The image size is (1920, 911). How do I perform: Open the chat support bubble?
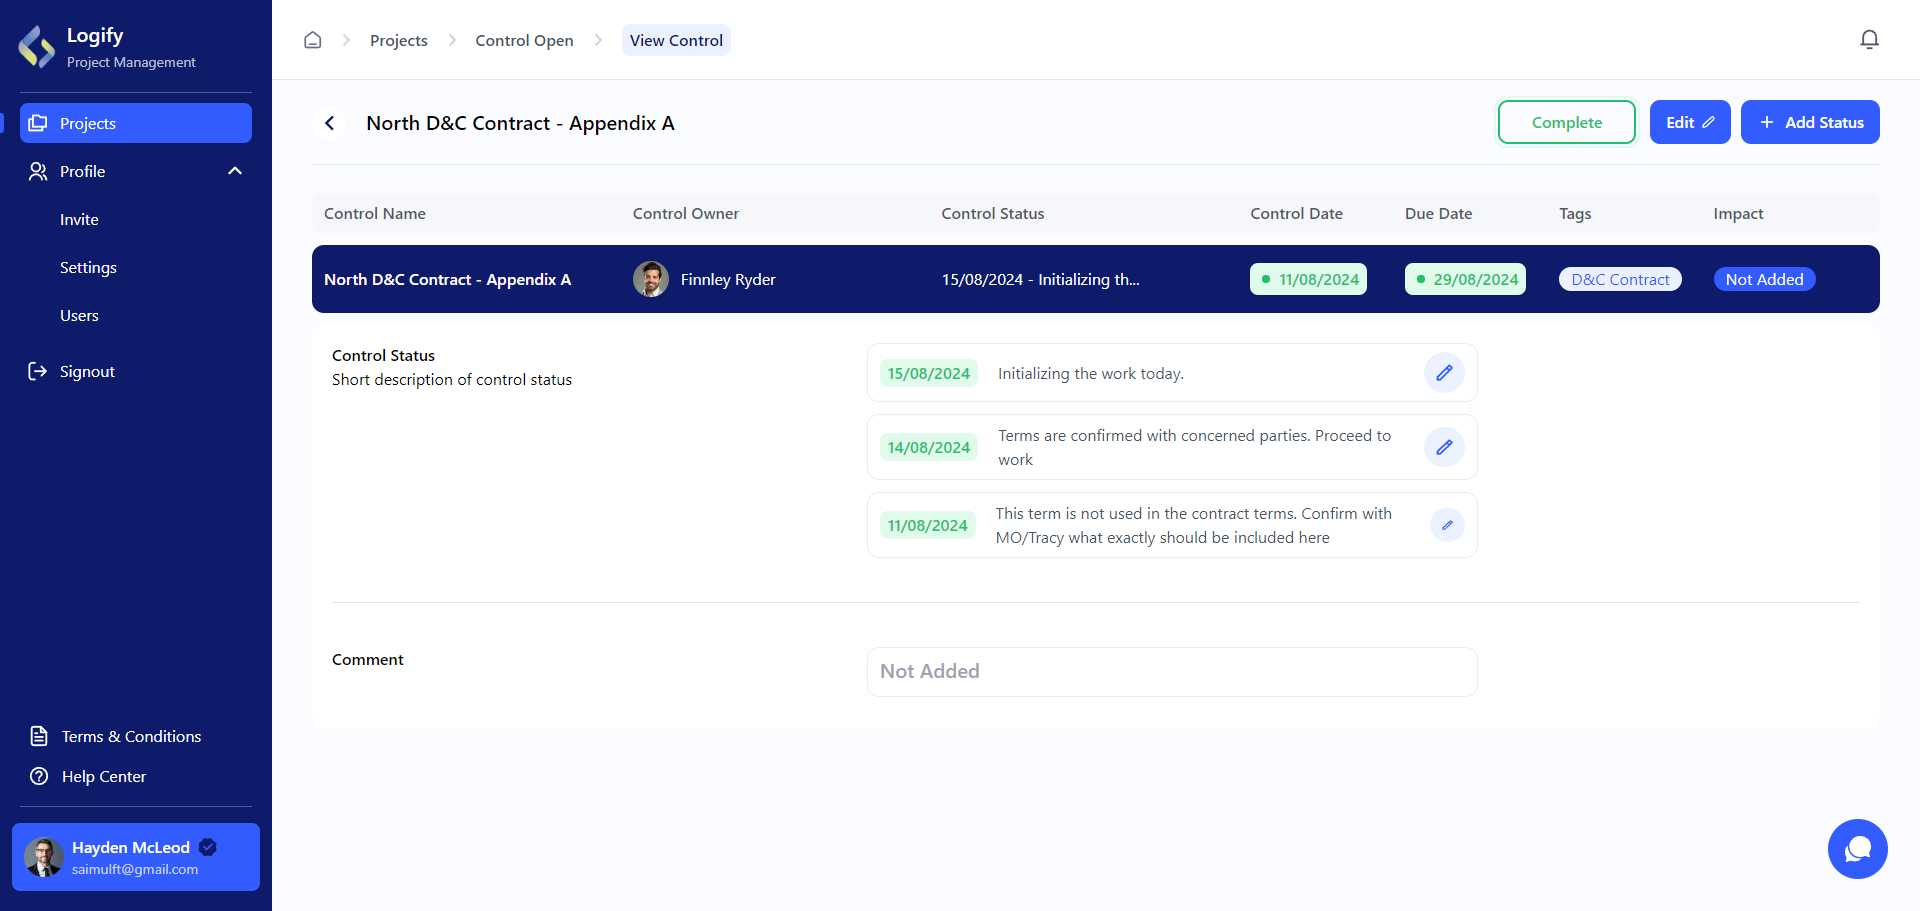1858,849
